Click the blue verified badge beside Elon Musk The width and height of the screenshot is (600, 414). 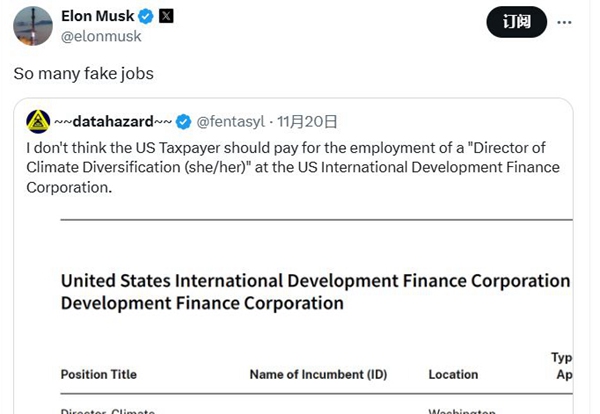pos(144,16)
